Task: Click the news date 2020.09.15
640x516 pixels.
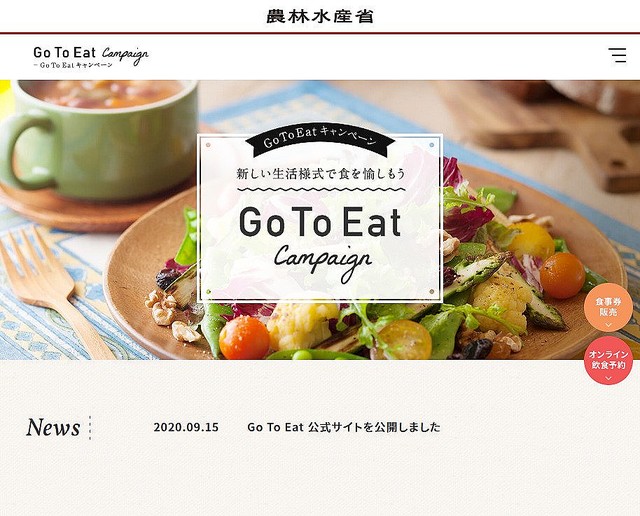Action: coord(186,427)
